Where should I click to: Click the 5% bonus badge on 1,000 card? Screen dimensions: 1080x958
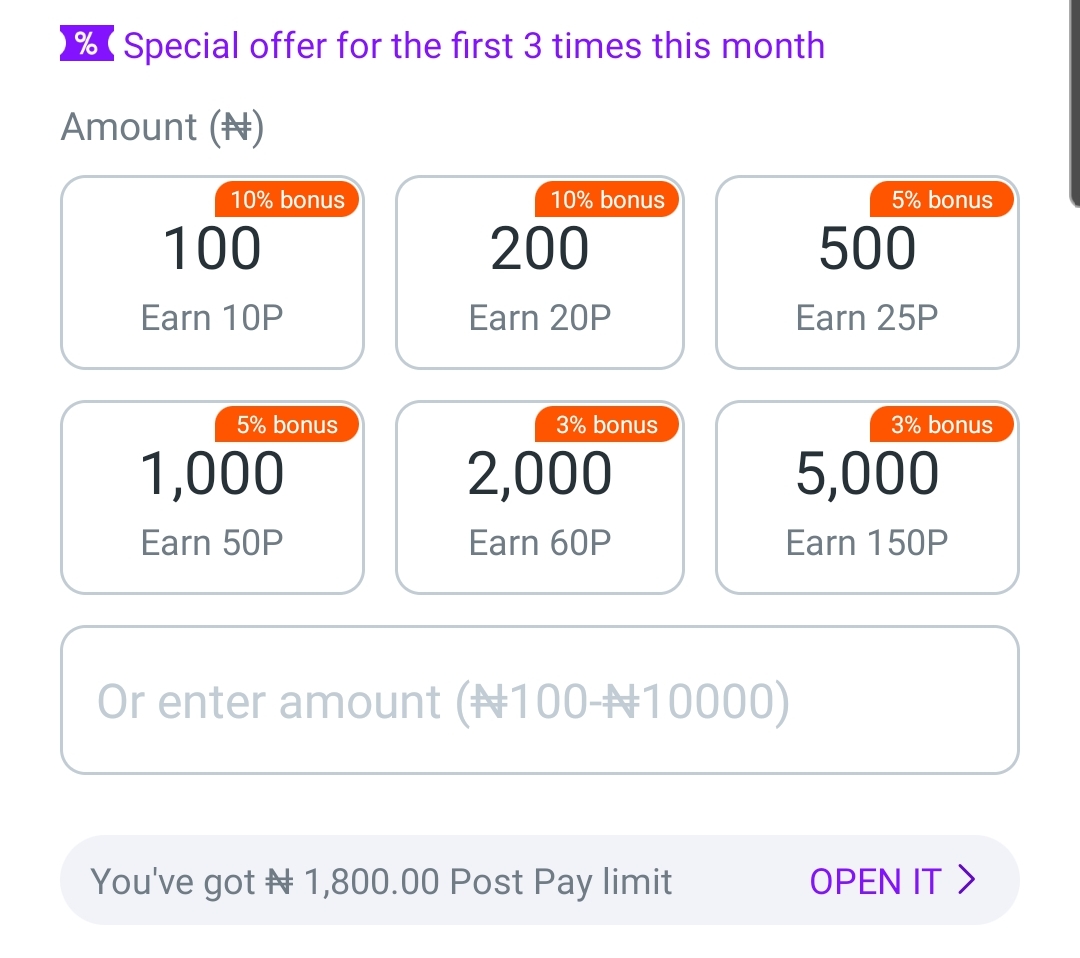(287, 424)
